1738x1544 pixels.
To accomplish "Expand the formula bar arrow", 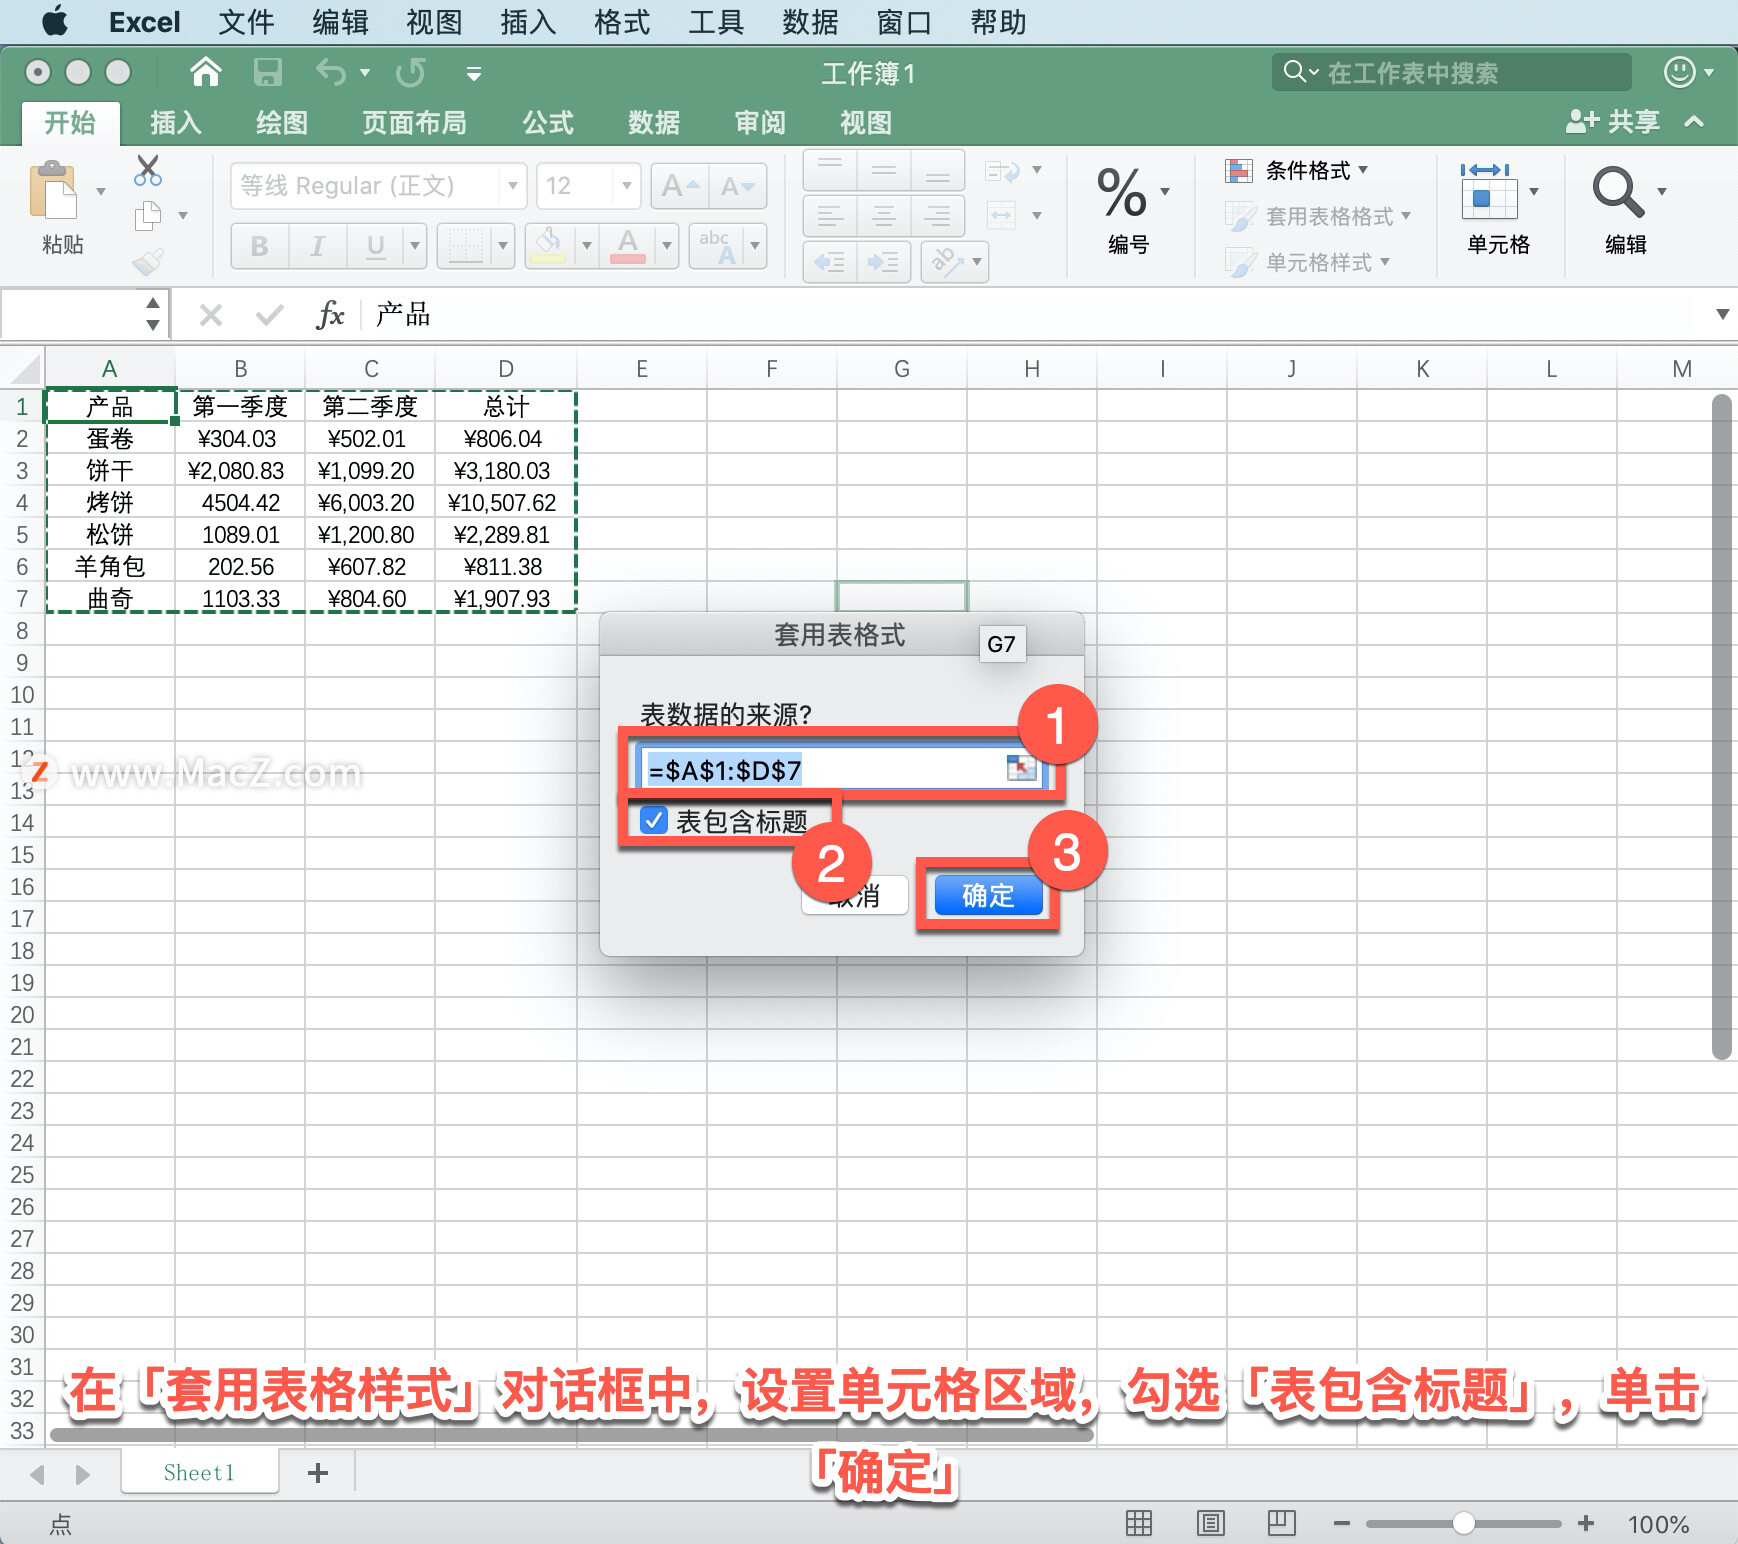I will [x=1722, y=314].
